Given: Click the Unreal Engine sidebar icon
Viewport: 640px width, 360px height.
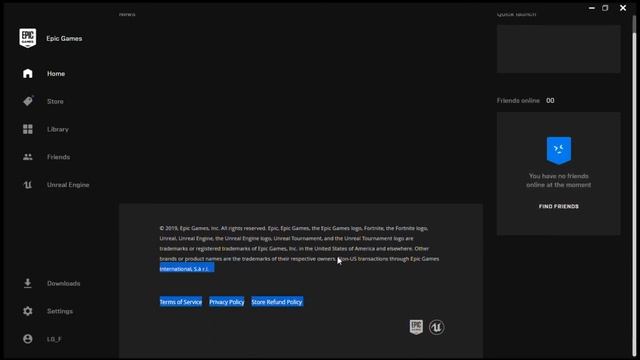Looking at the screenshot, I should pyautogui.click(x=28, y=185).
